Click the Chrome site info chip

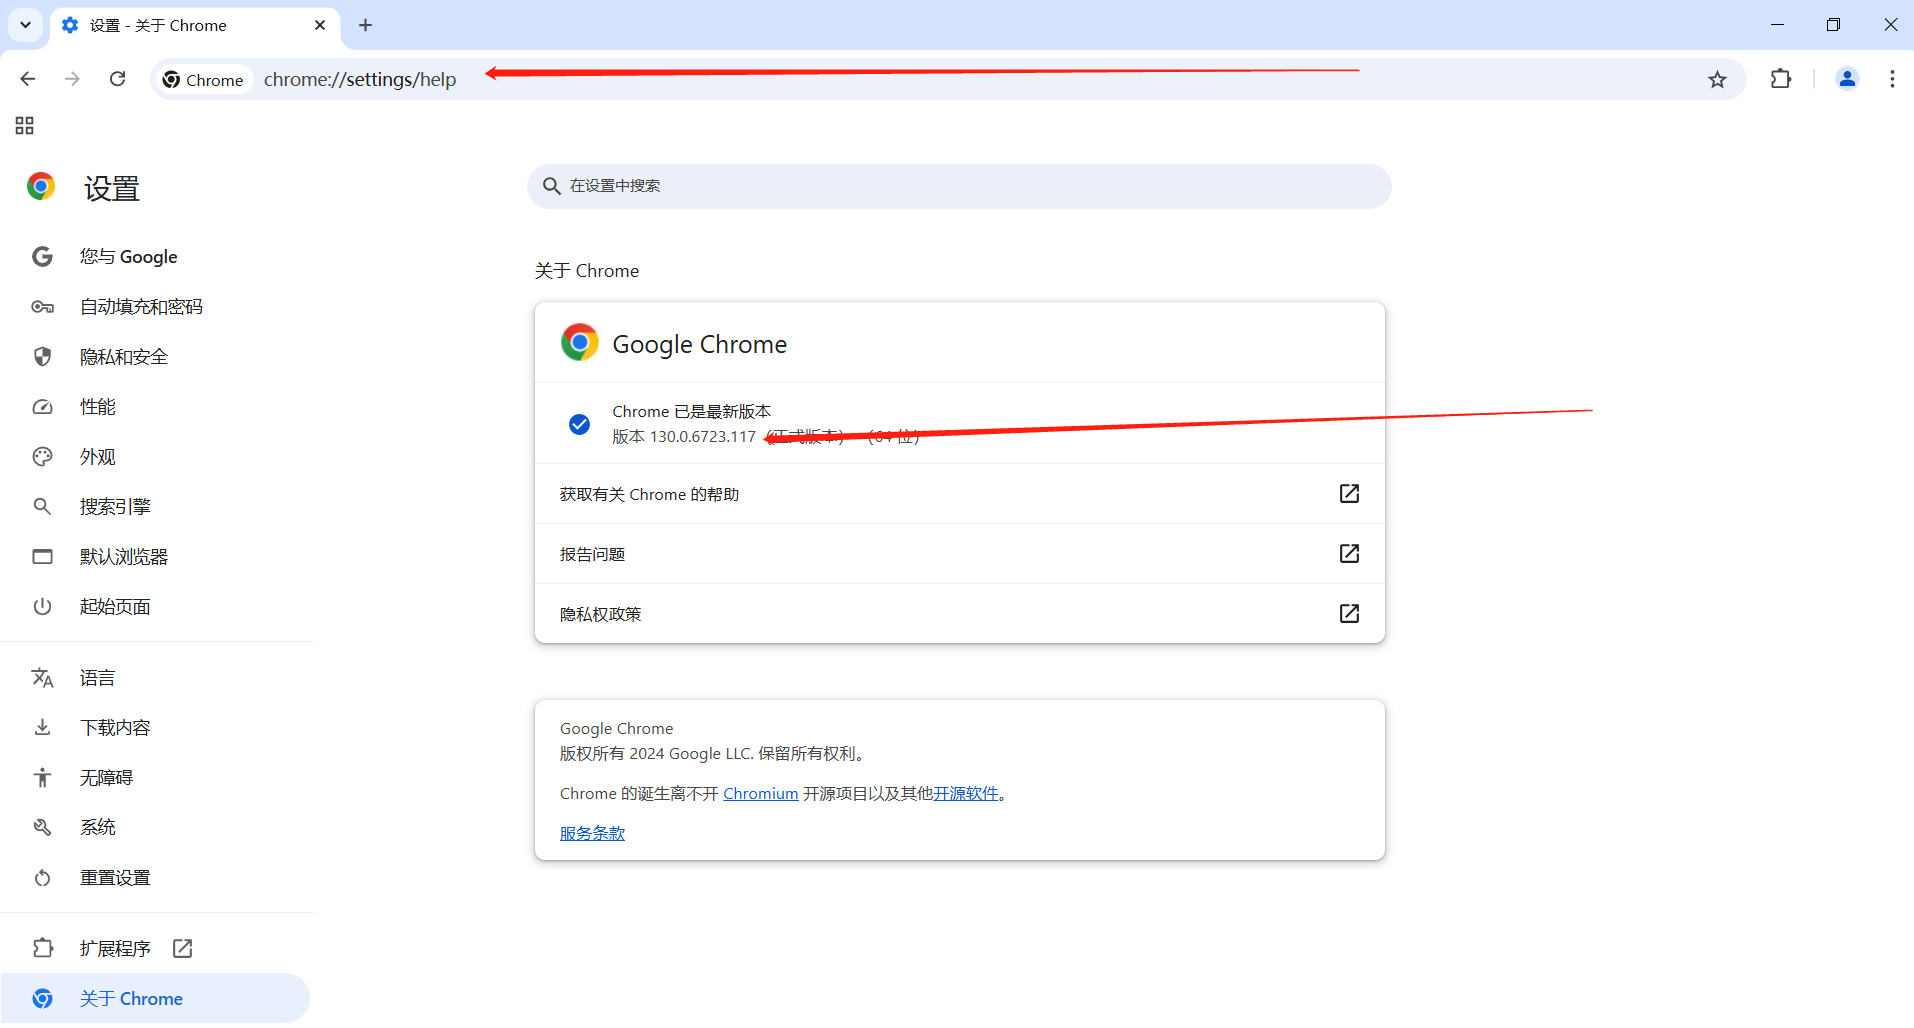(204, 80)
